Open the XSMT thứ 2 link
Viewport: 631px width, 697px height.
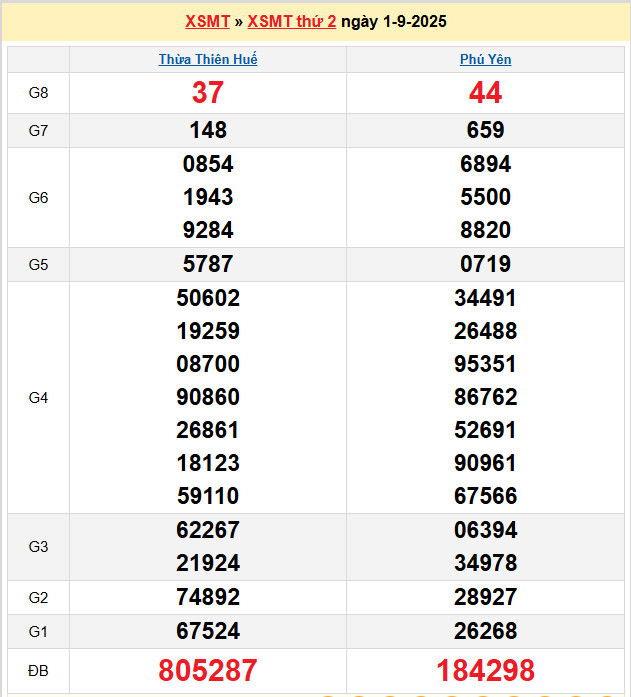click(x=292, y=21)
